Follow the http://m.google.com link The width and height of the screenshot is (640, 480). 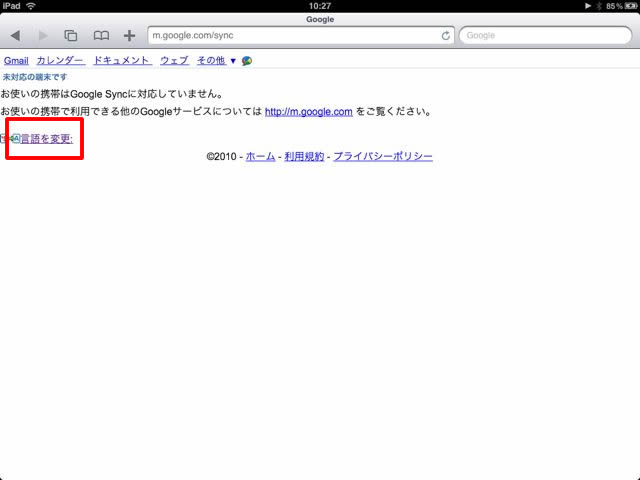pos(309,111)
